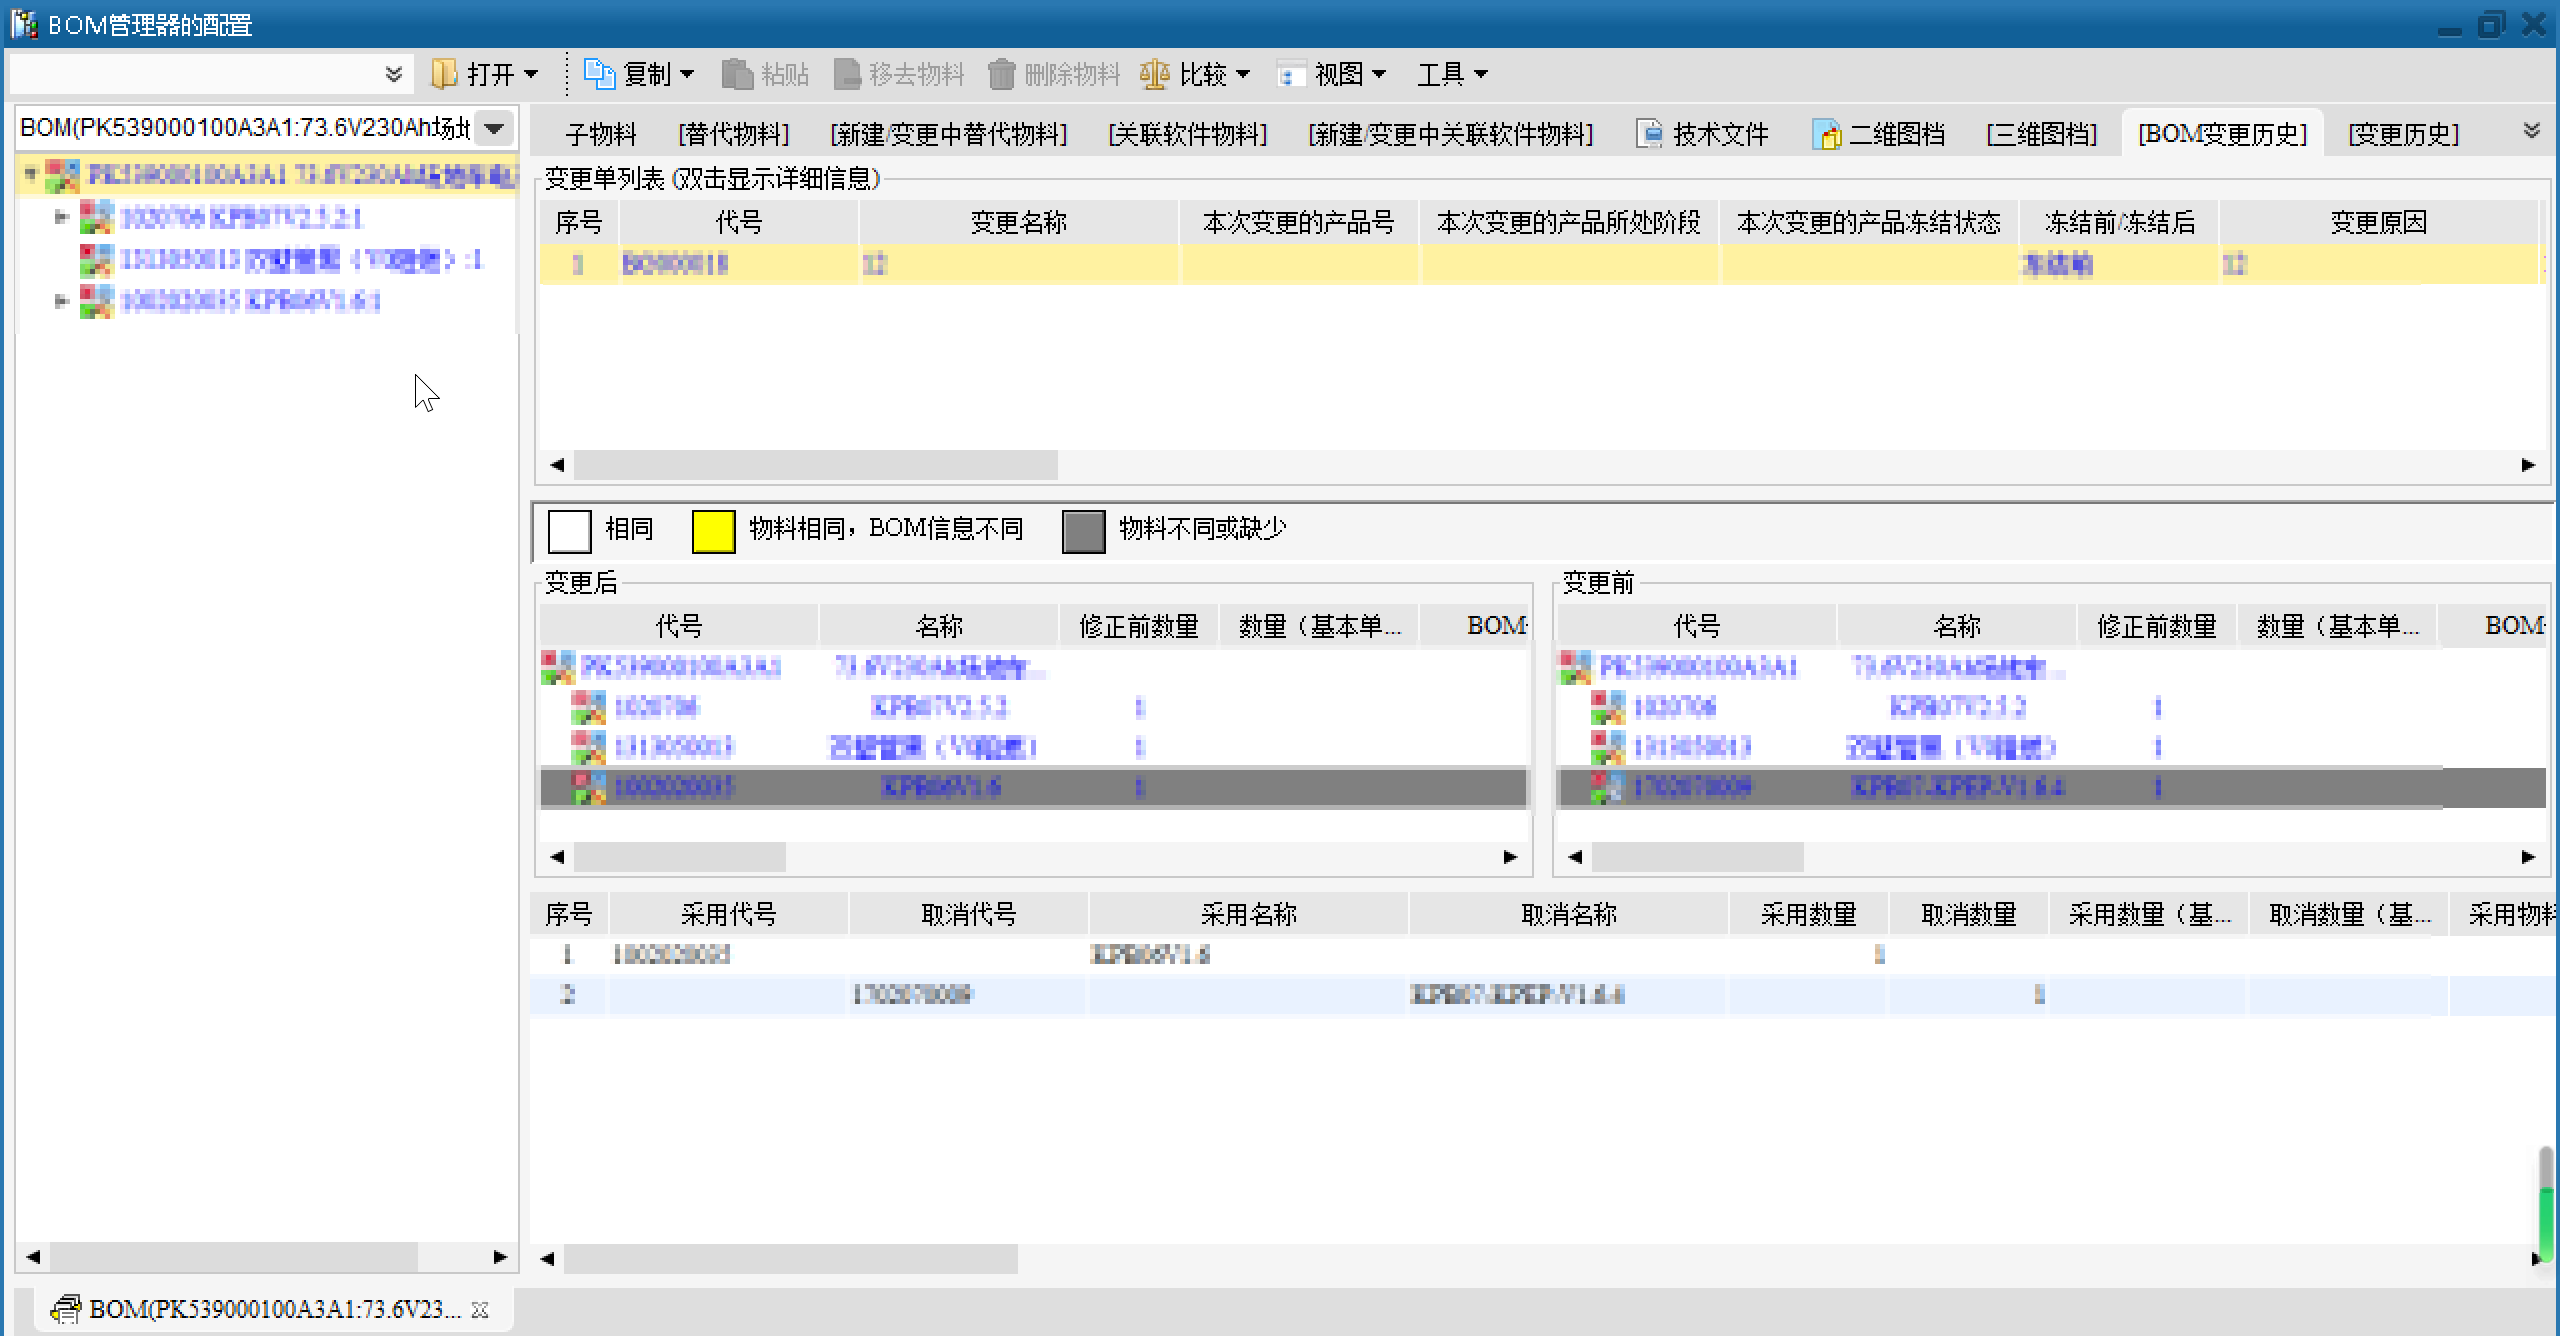The height and width of the screenshot is (1336, 2560).
Task: Collapse the root PK539000100A3A1 tree node
Action: [x=31, y=175]
